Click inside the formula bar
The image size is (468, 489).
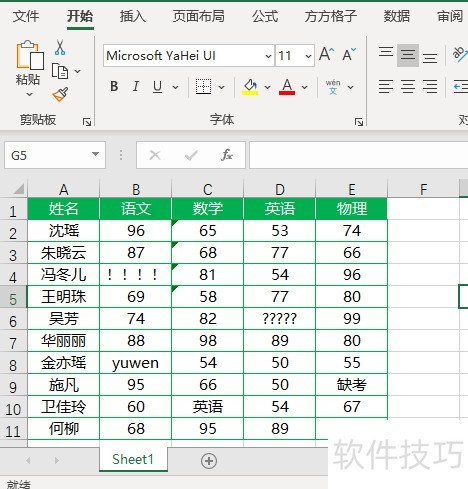359,155
